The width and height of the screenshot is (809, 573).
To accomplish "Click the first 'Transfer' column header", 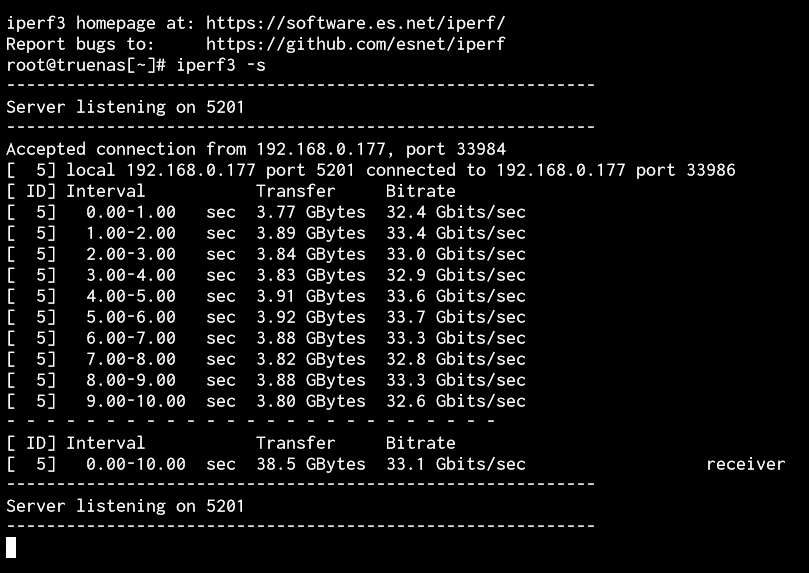I will (x=296, y=191).
